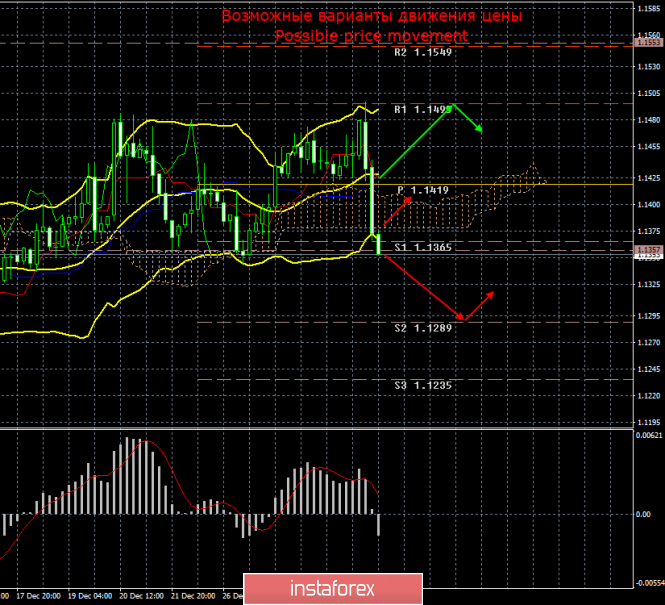Viewport: 665px width, 605px height.
Task: Select the S3 1.1235 support label
Action: click(x=423, y=385)
